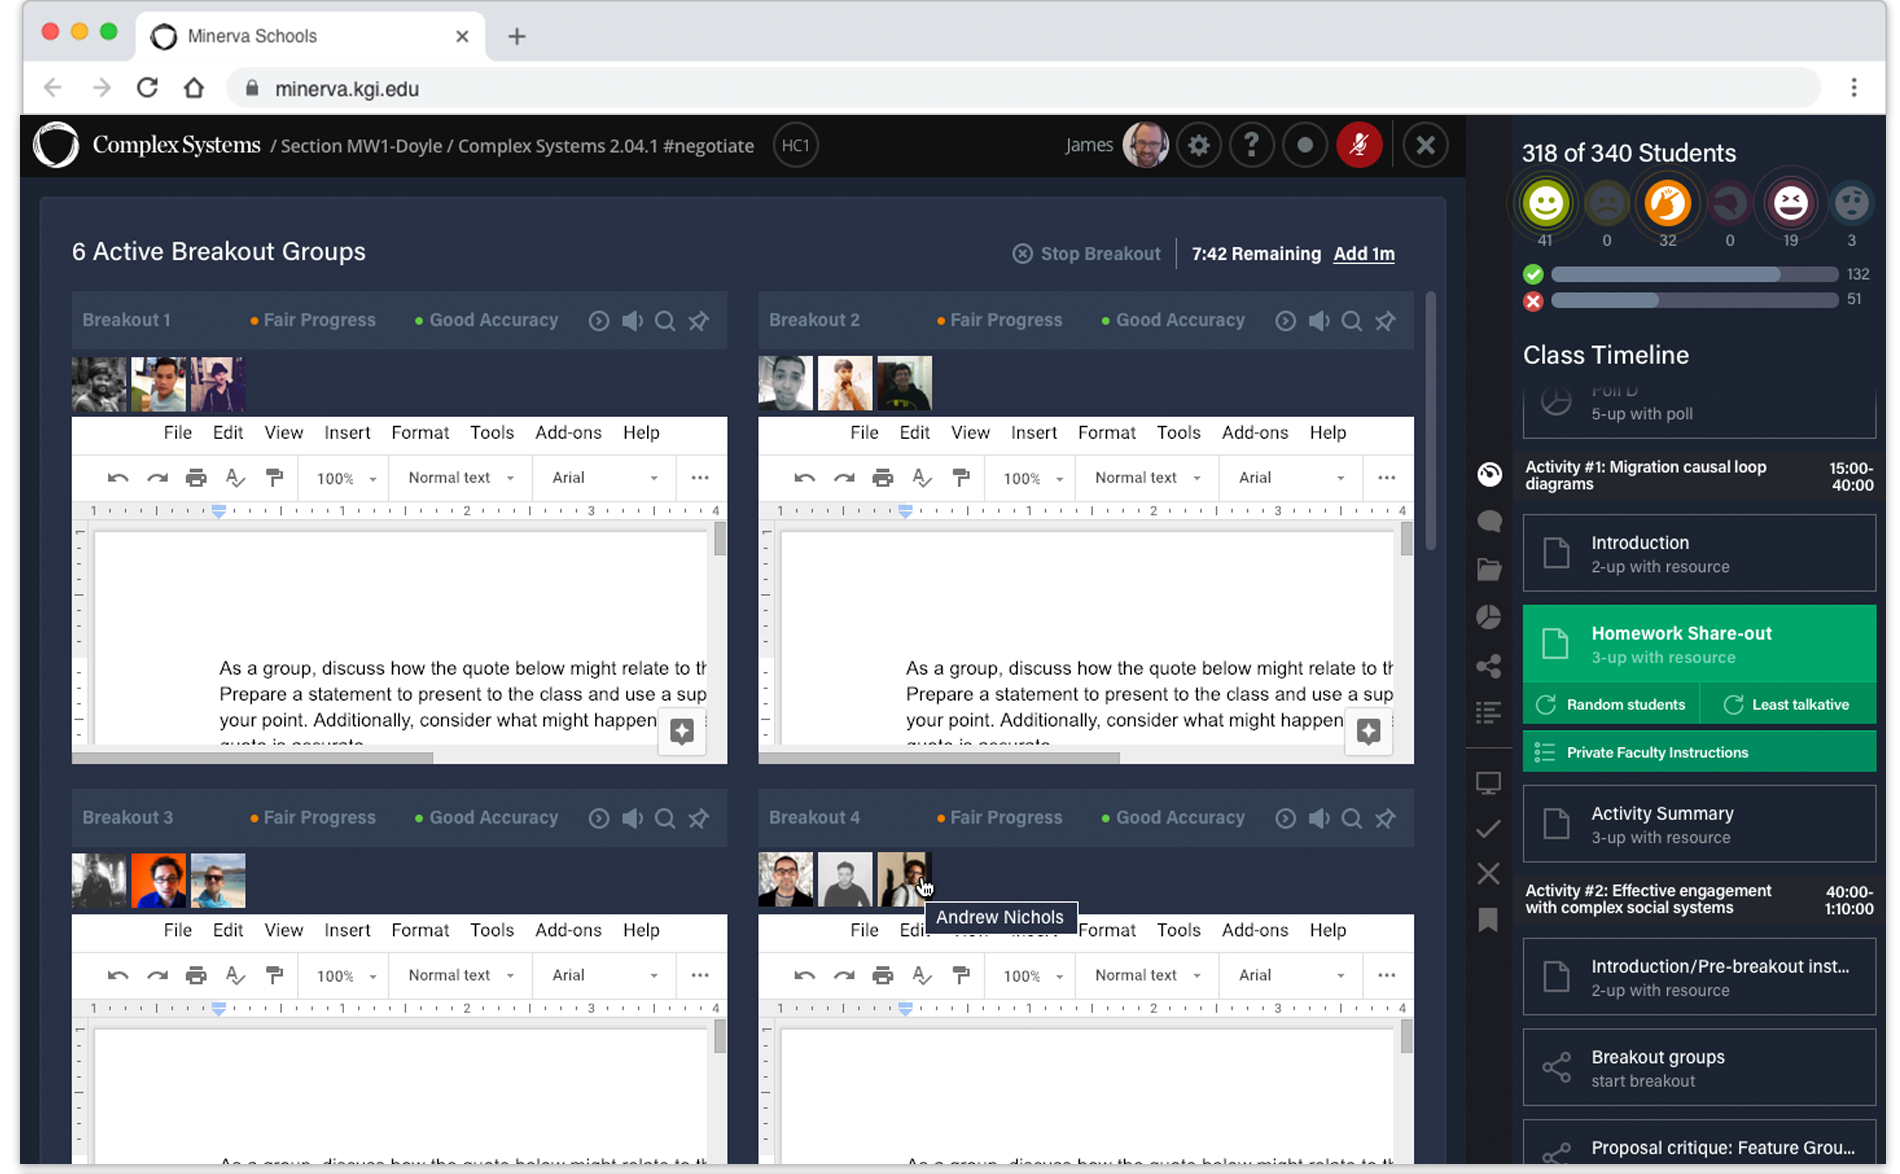Open Normal text style dropdown in Breakout 1
This screenshot has height=1174, width=1900.
(461, 478)
